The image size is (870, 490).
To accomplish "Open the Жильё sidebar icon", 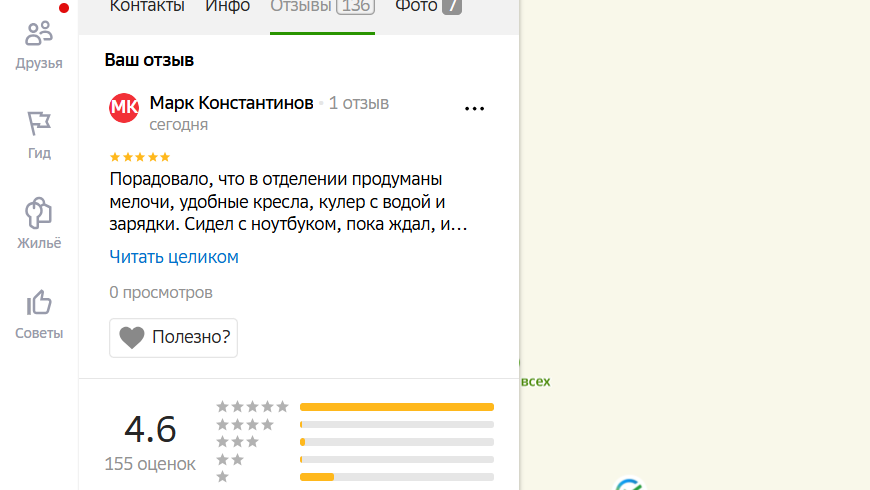I will 39,213.
